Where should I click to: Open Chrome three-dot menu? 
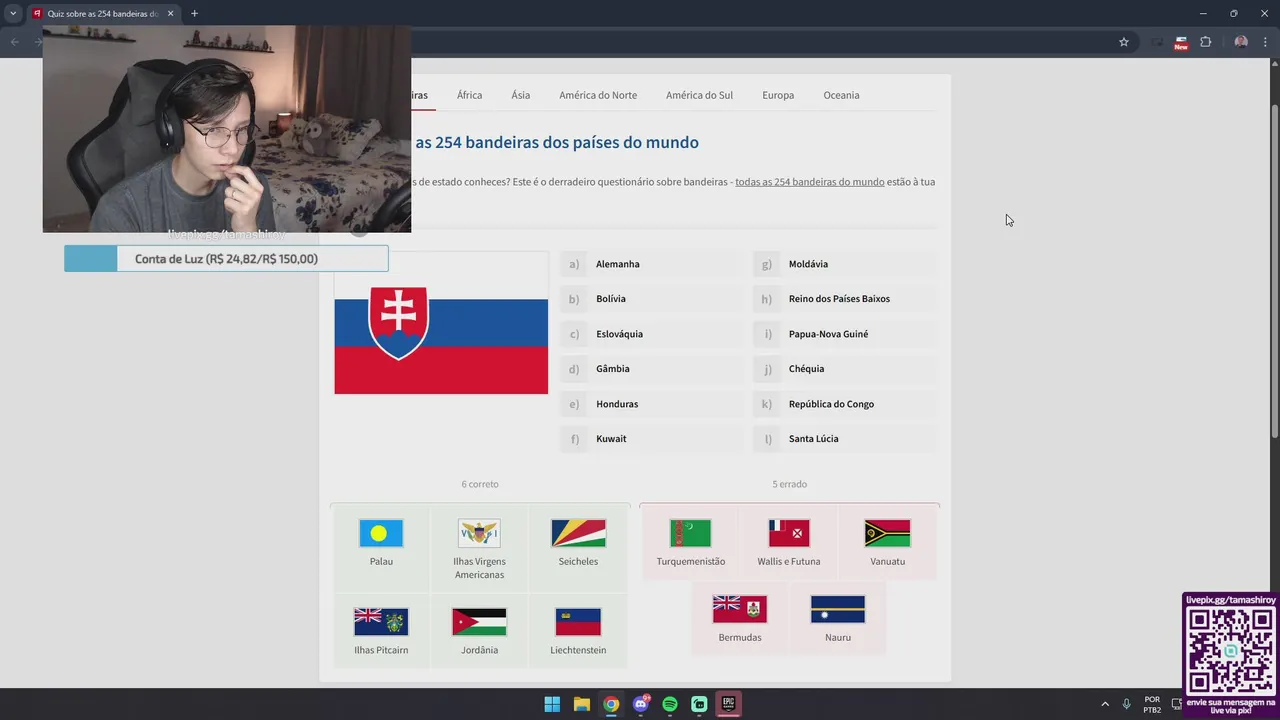point(1265,42)
